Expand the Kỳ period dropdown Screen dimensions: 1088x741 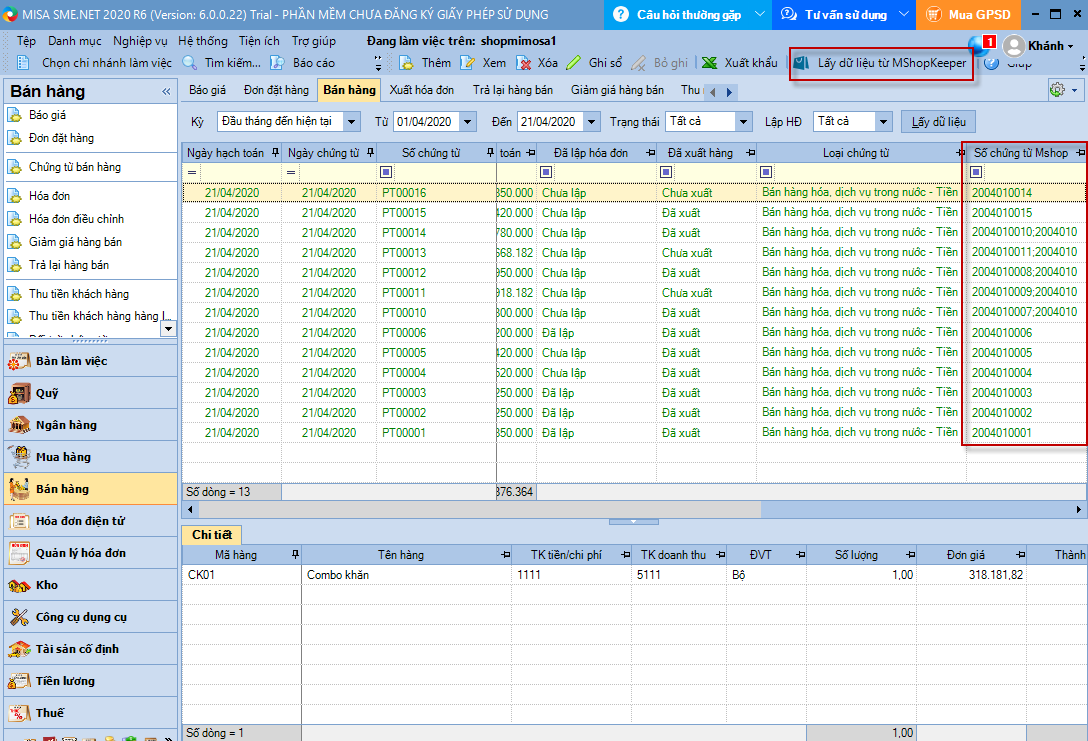tap(351, 122)
